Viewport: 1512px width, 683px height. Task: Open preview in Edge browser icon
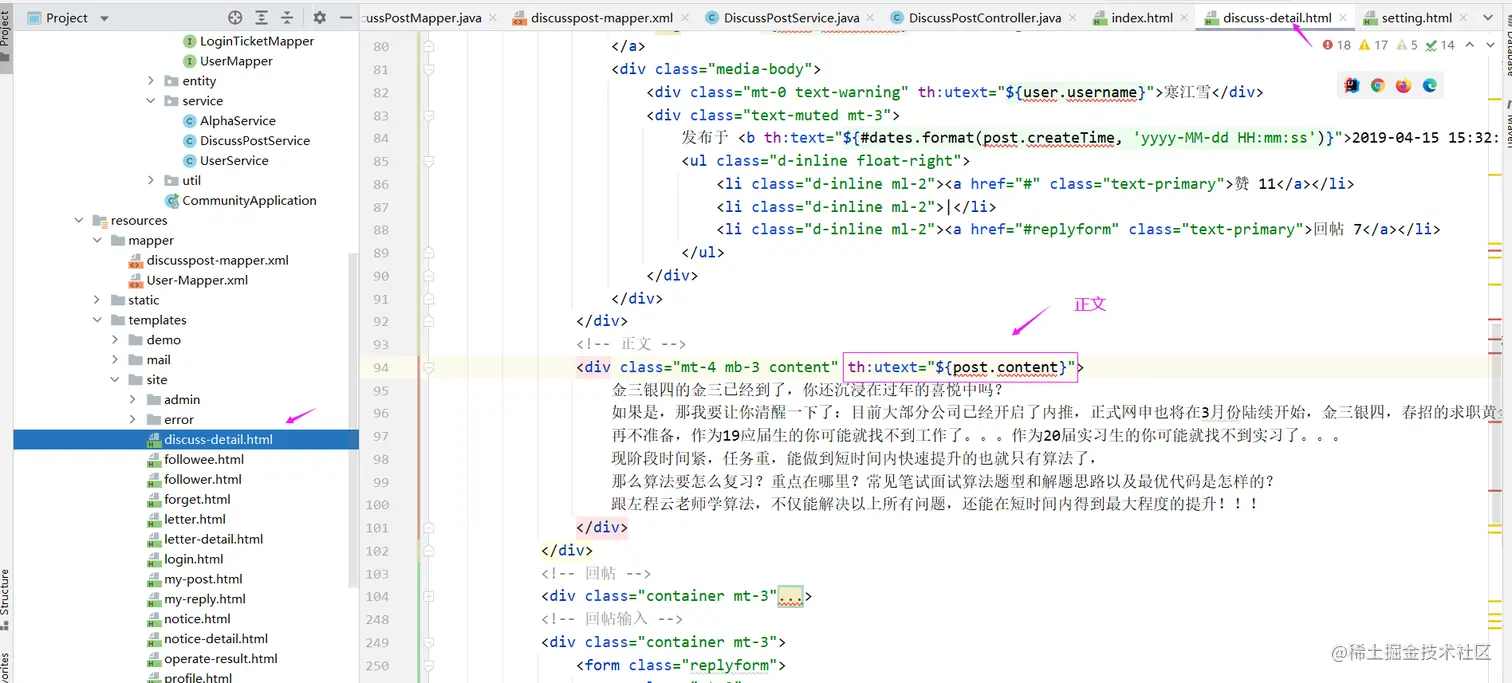click(1430, 86)
